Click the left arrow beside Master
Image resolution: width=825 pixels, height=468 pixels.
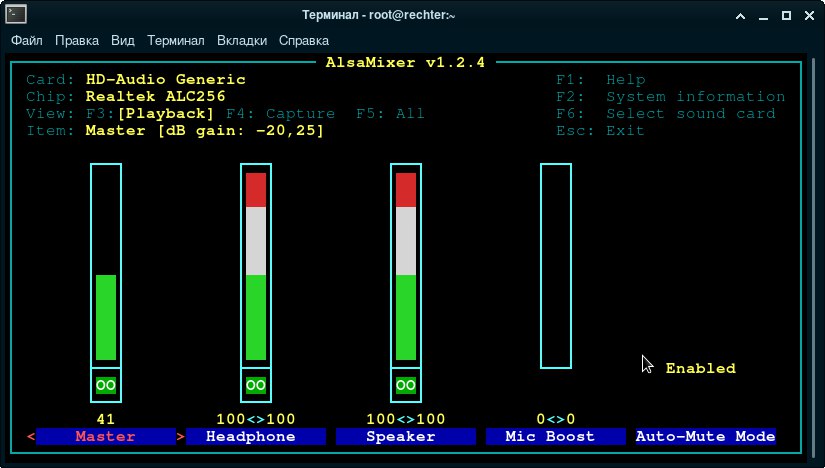click(31, 436)
